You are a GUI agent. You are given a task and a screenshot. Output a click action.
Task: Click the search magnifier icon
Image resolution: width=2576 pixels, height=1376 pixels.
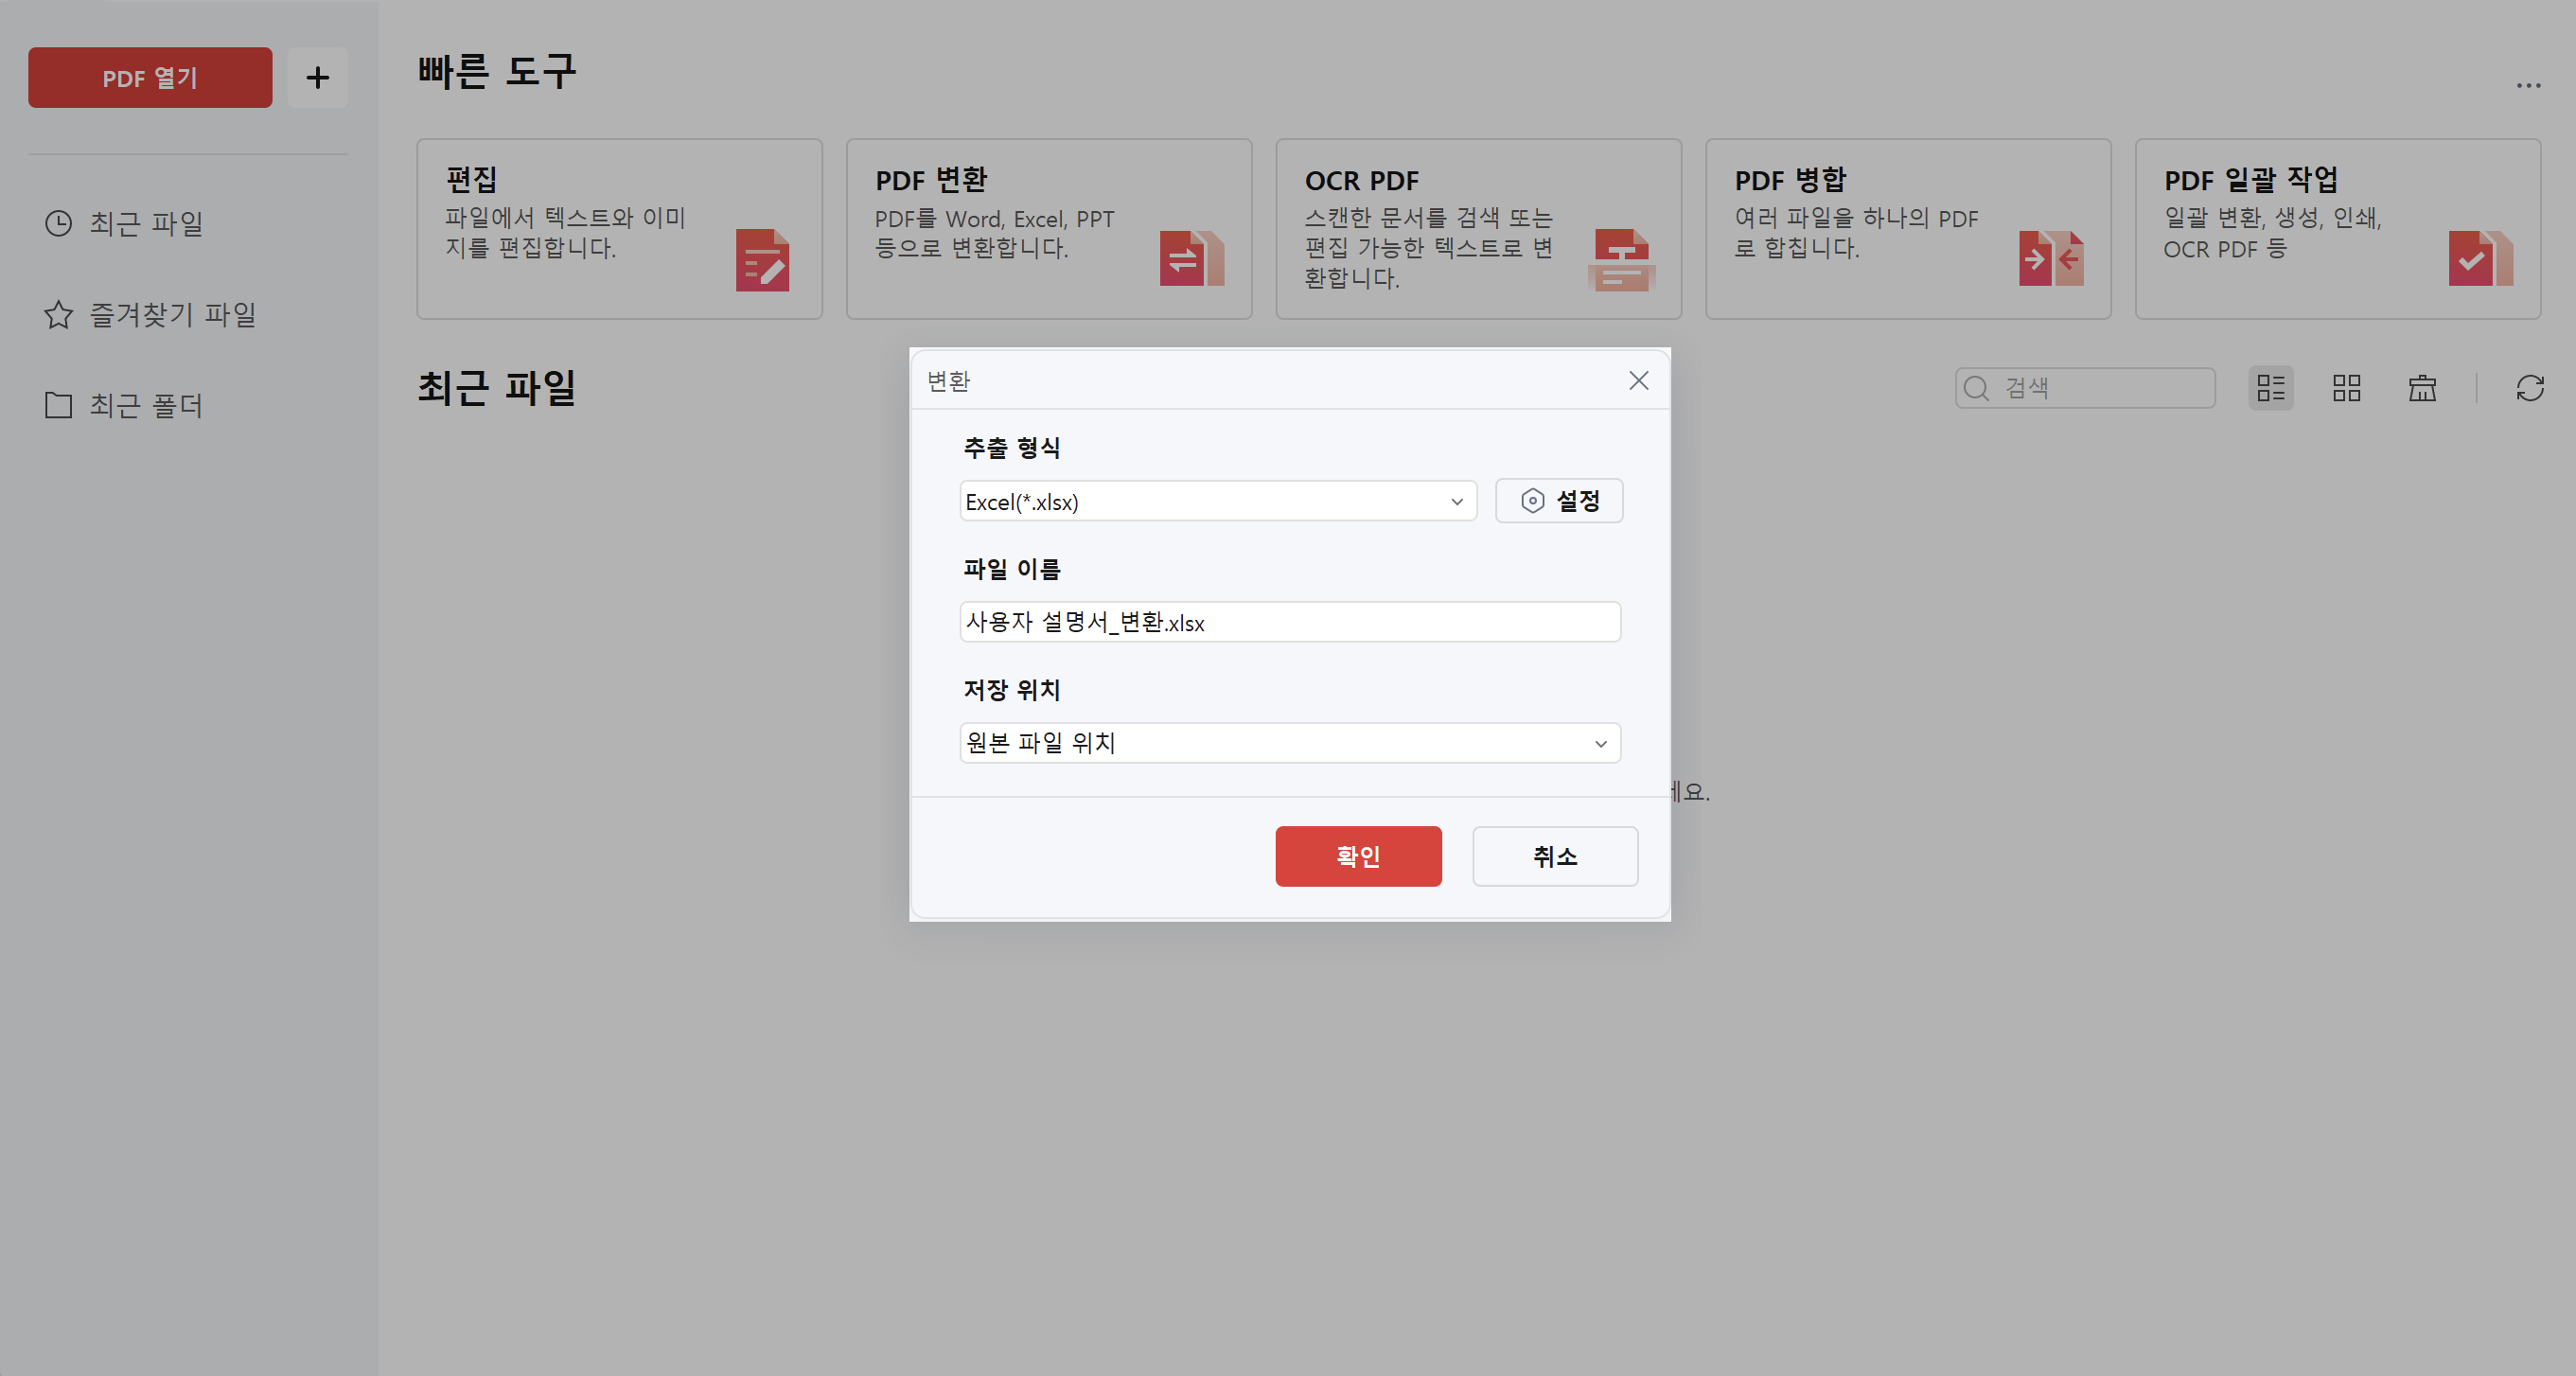point(1977,388)
